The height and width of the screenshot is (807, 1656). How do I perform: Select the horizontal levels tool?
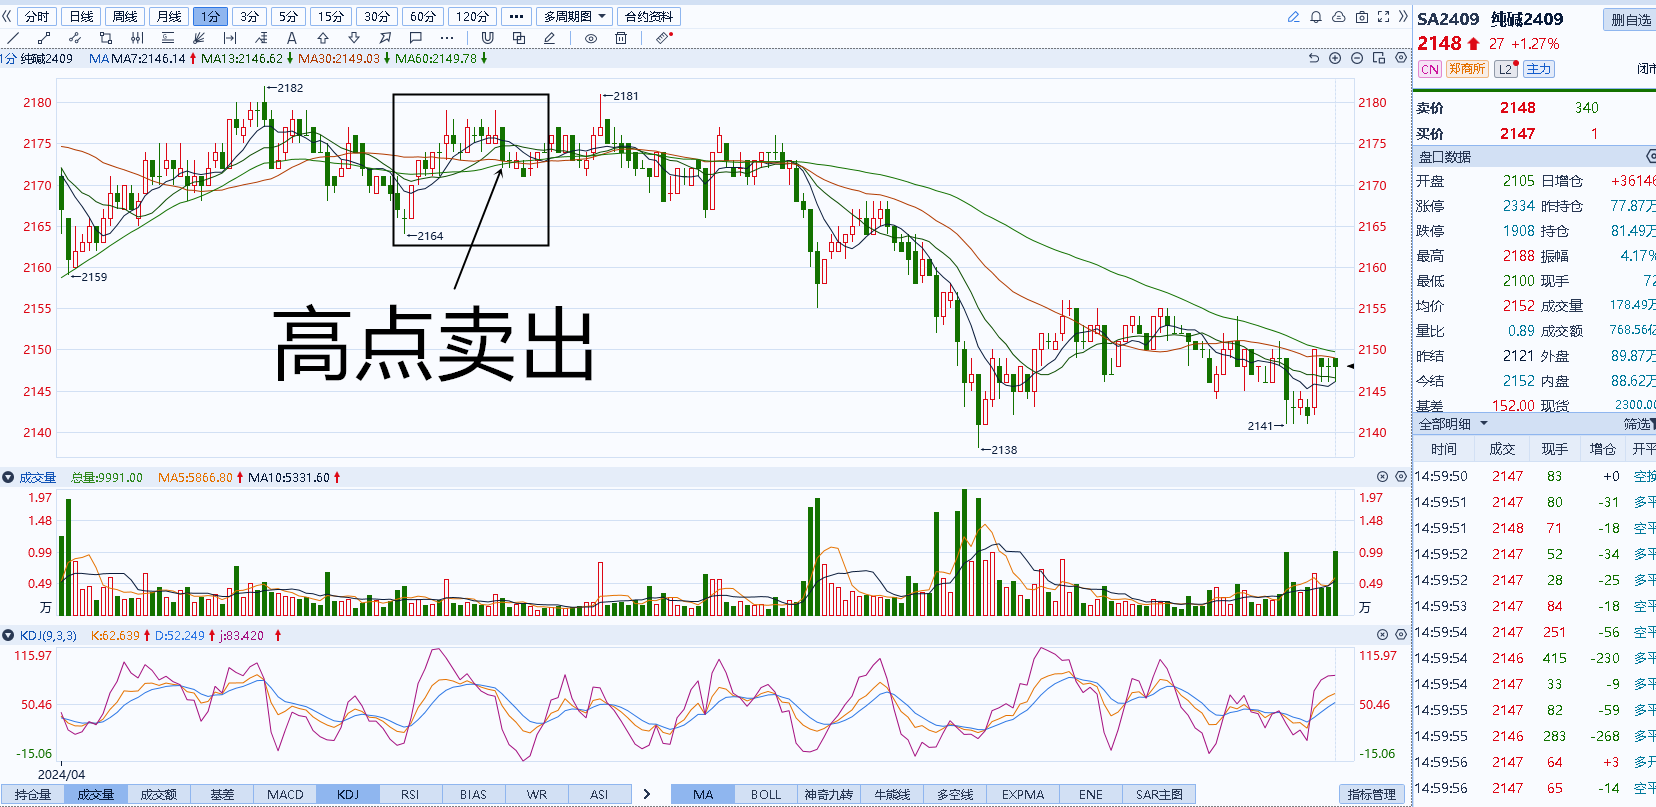click(168, 38)
